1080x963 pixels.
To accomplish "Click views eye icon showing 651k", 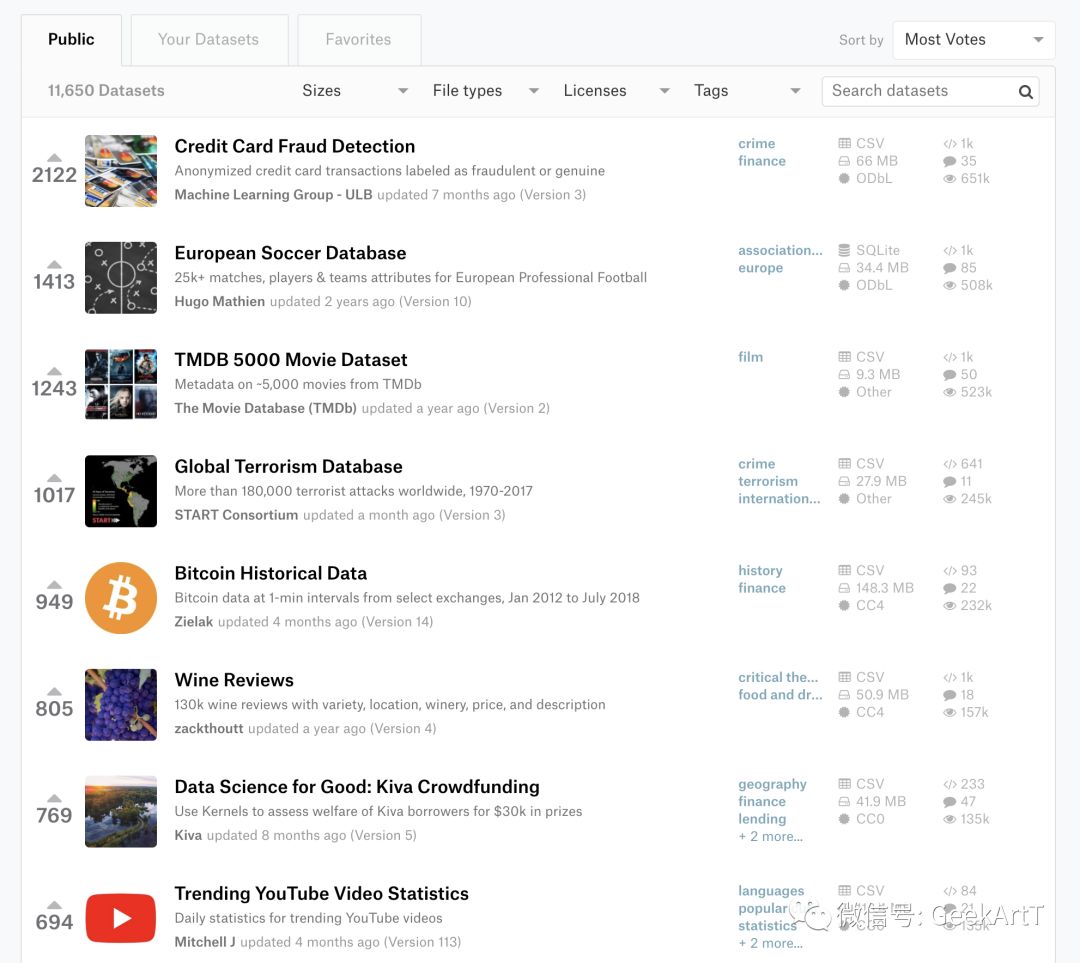I will click(x=950, y=178).
